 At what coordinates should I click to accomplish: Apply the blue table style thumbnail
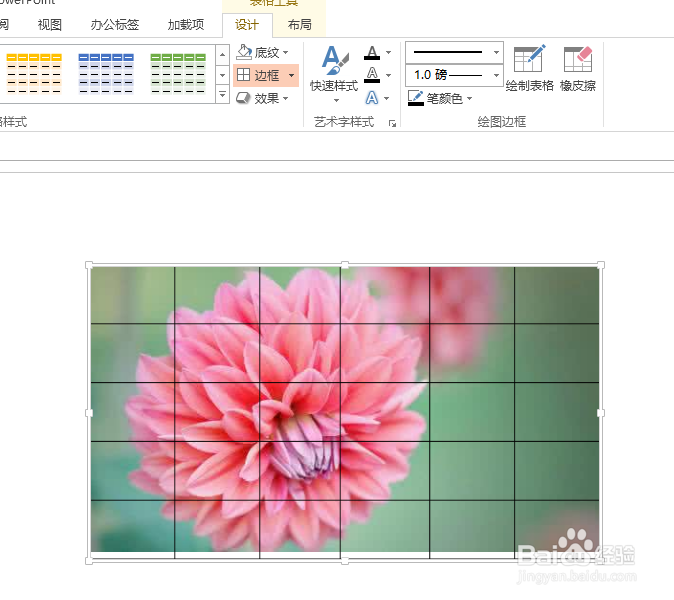pos(106,73)
